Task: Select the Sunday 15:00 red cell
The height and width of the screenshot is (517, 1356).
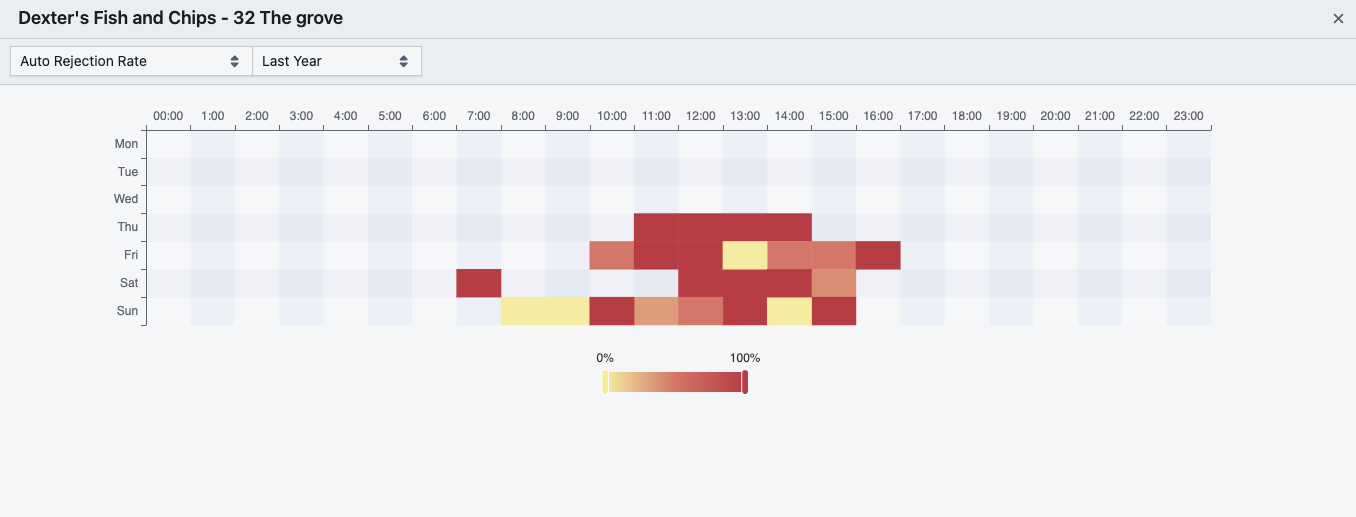Action: click(x=834, y=311)
